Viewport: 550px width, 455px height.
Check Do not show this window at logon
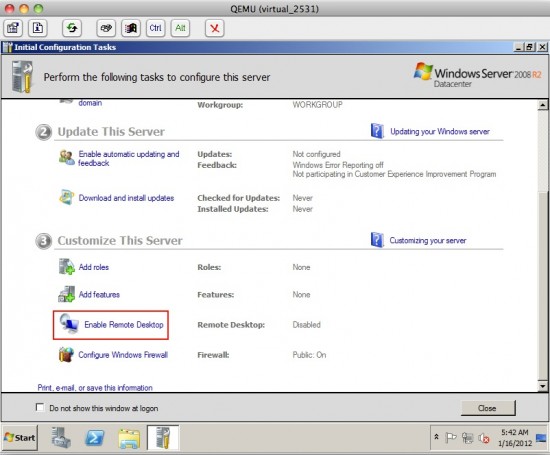point(40,407)
